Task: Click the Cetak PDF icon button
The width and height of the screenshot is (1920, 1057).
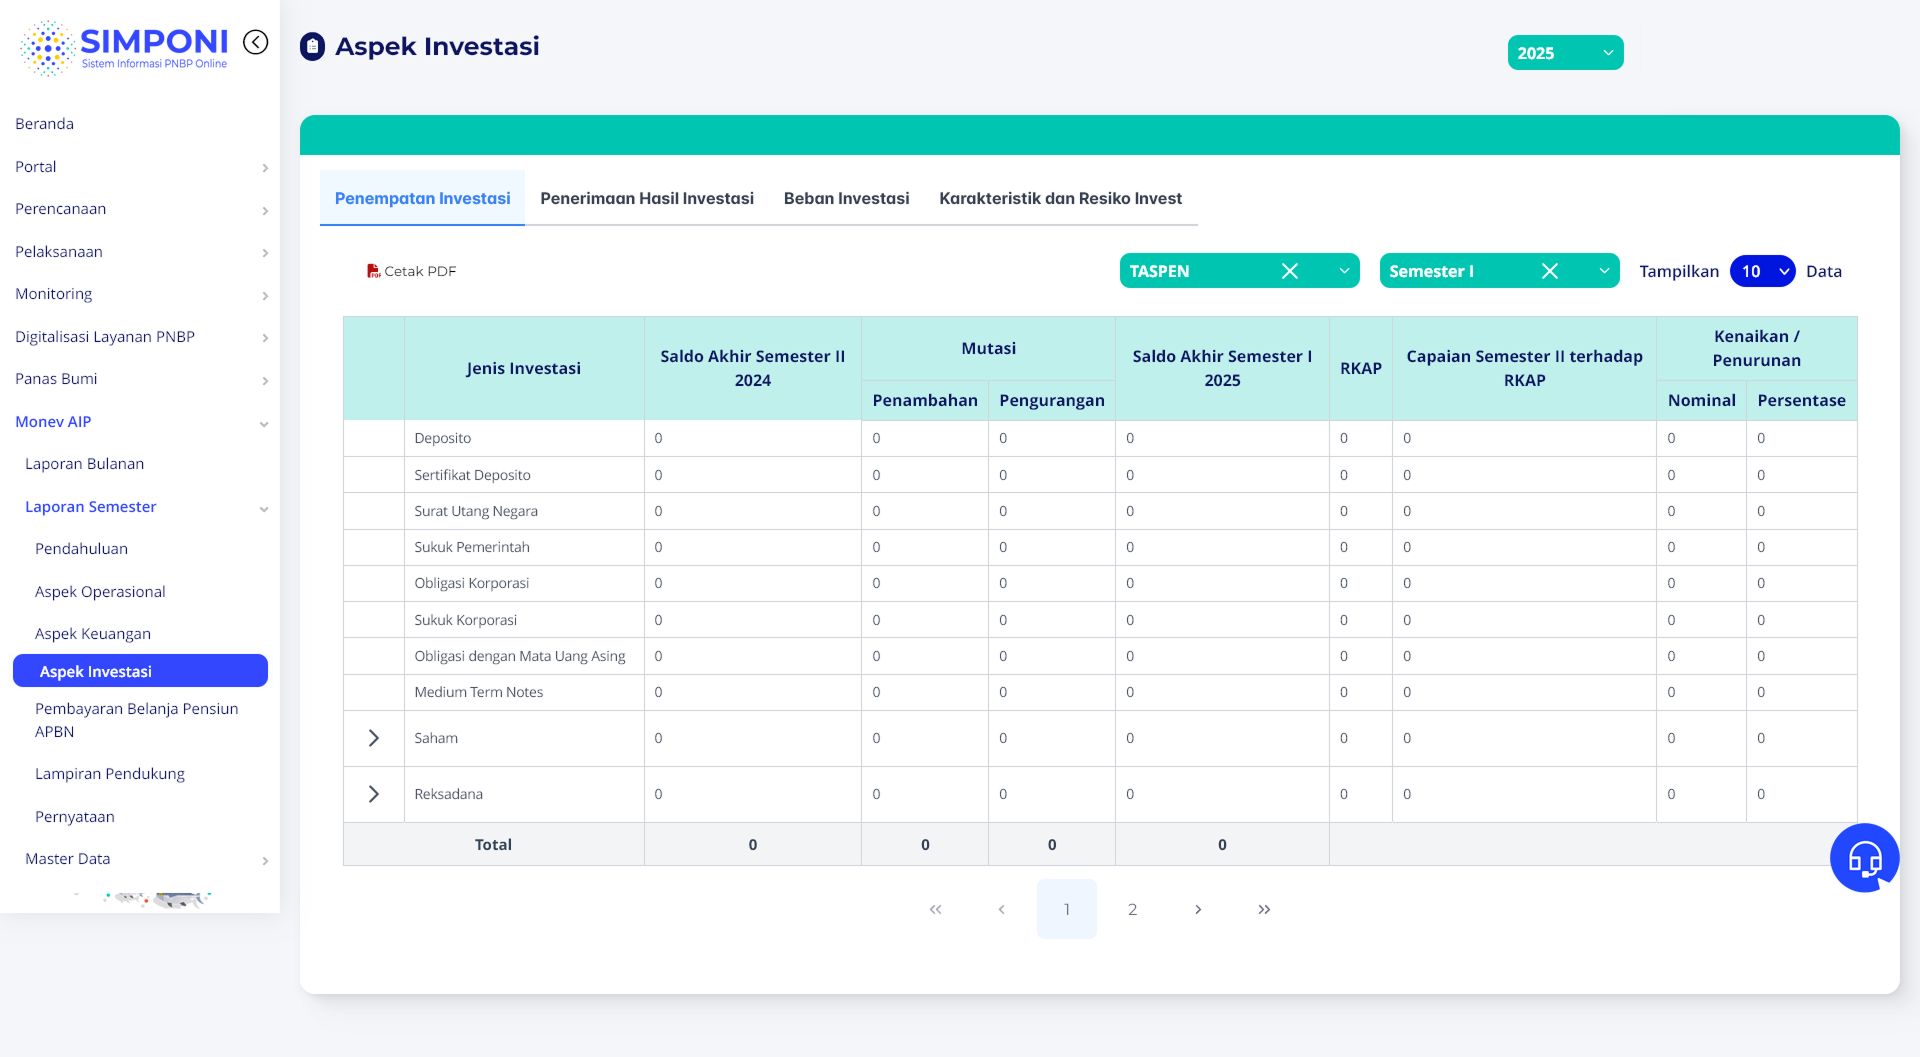Action: [411, 271]
